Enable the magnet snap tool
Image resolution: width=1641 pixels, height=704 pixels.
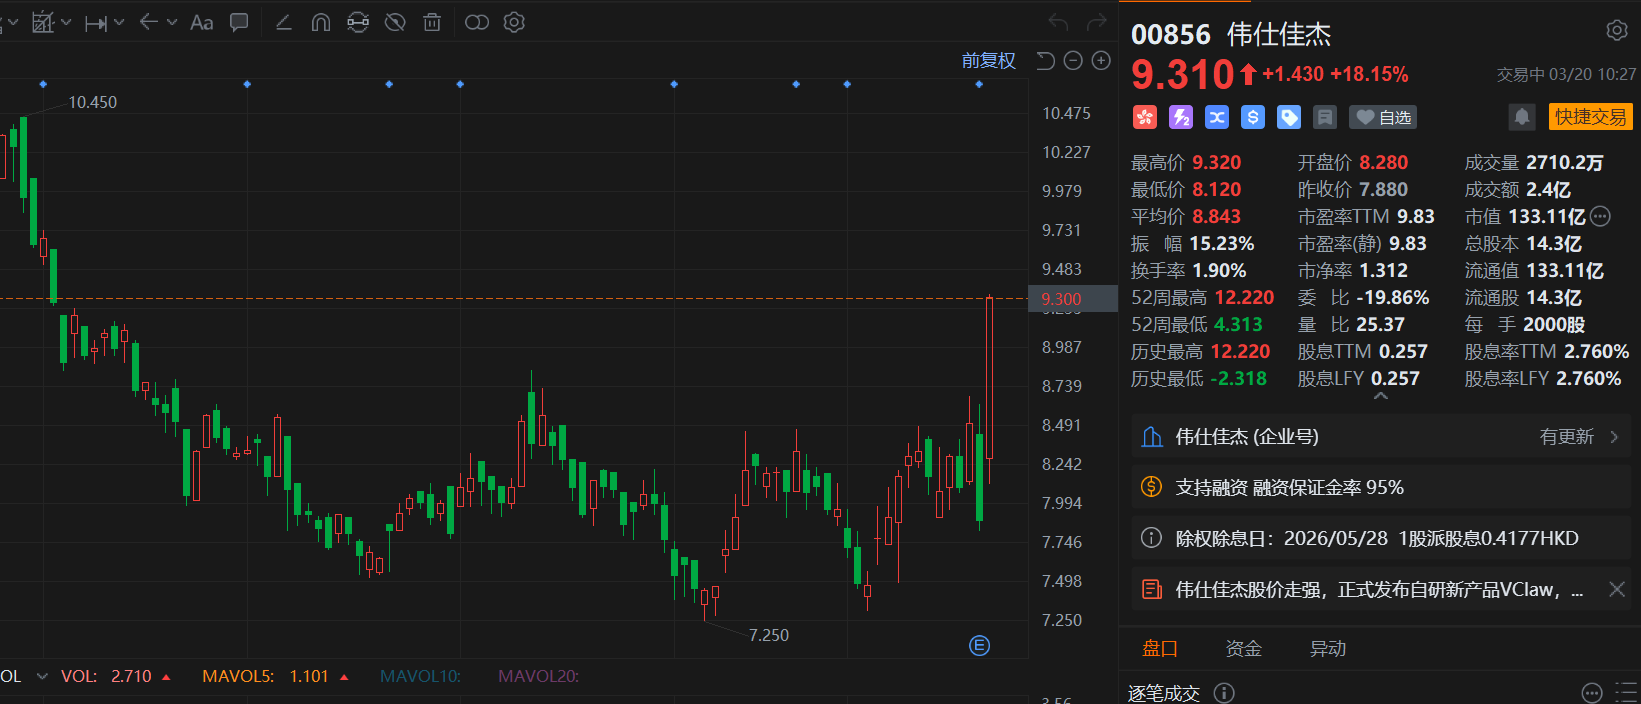(321, 22)
